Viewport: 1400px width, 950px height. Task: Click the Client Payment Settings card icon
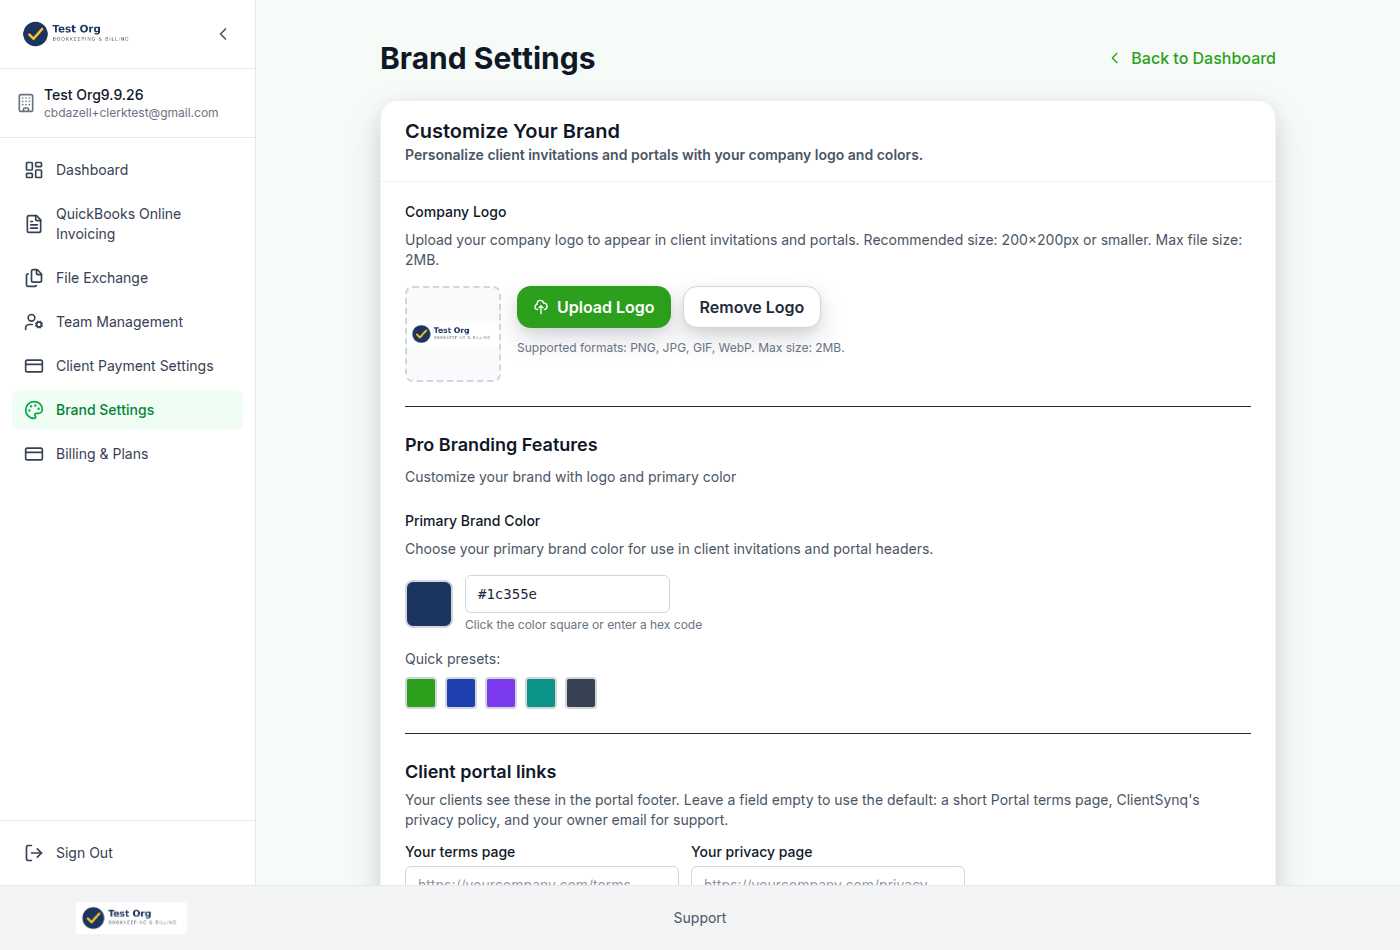point(34,366)
